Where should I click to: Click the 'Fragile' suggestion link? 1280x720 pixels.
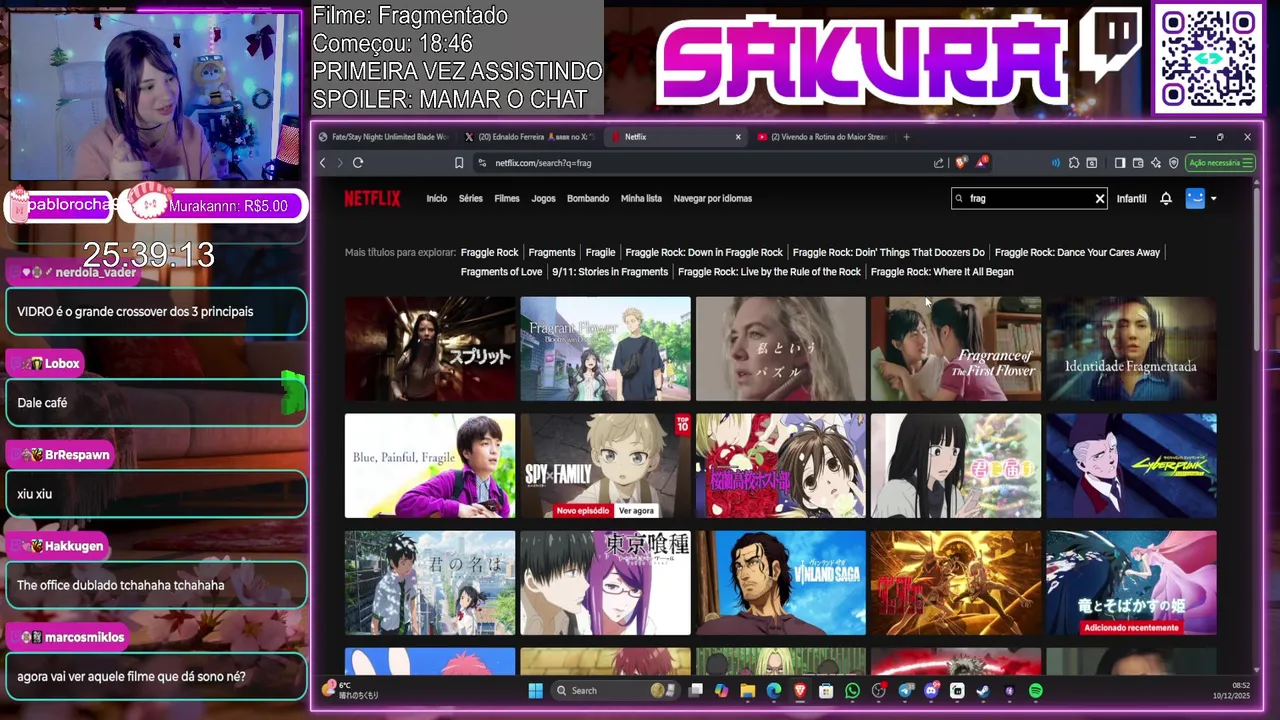coord(600,252)
